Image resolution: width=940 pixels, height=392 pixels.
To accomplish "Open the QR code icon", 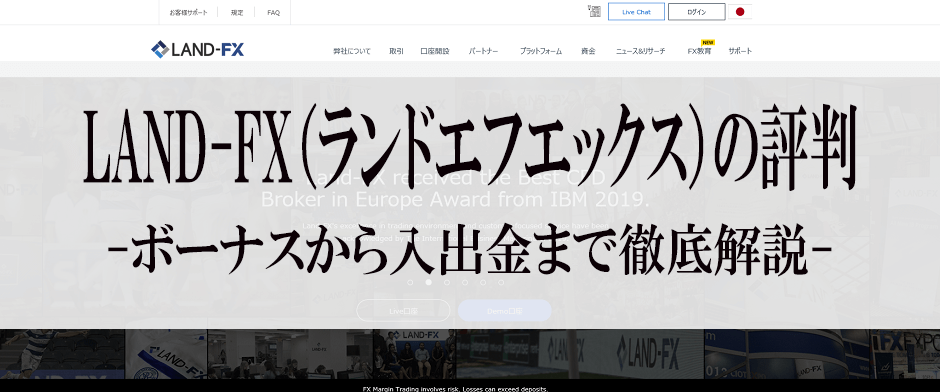I will pyautogui.click(x=594, y=11).
